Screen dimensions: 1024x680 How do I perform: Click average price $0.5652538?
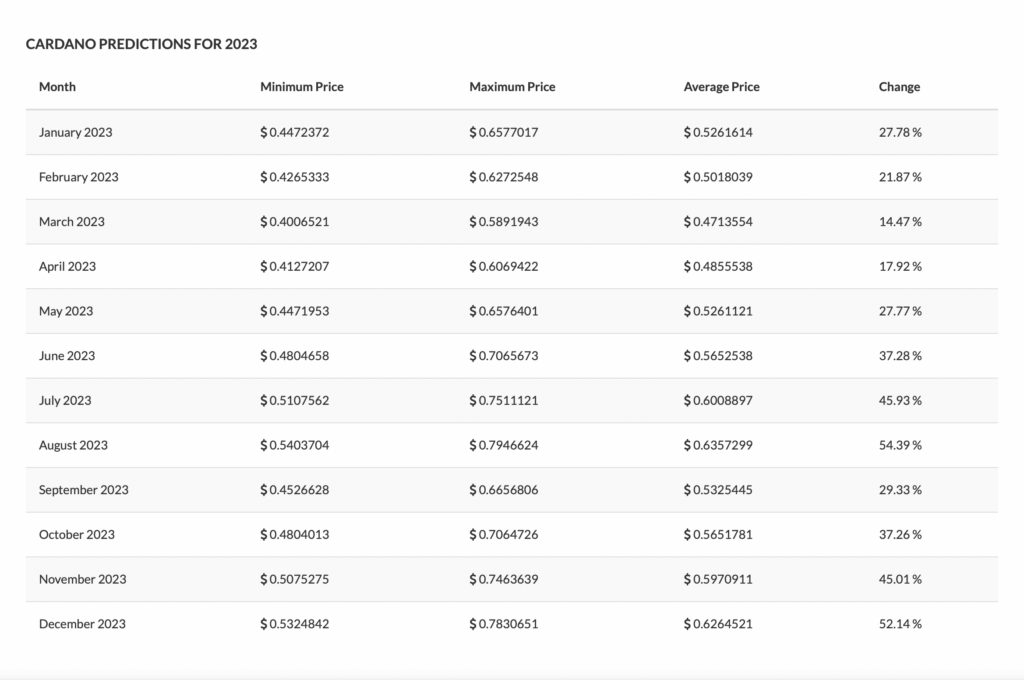click(718, 355)
